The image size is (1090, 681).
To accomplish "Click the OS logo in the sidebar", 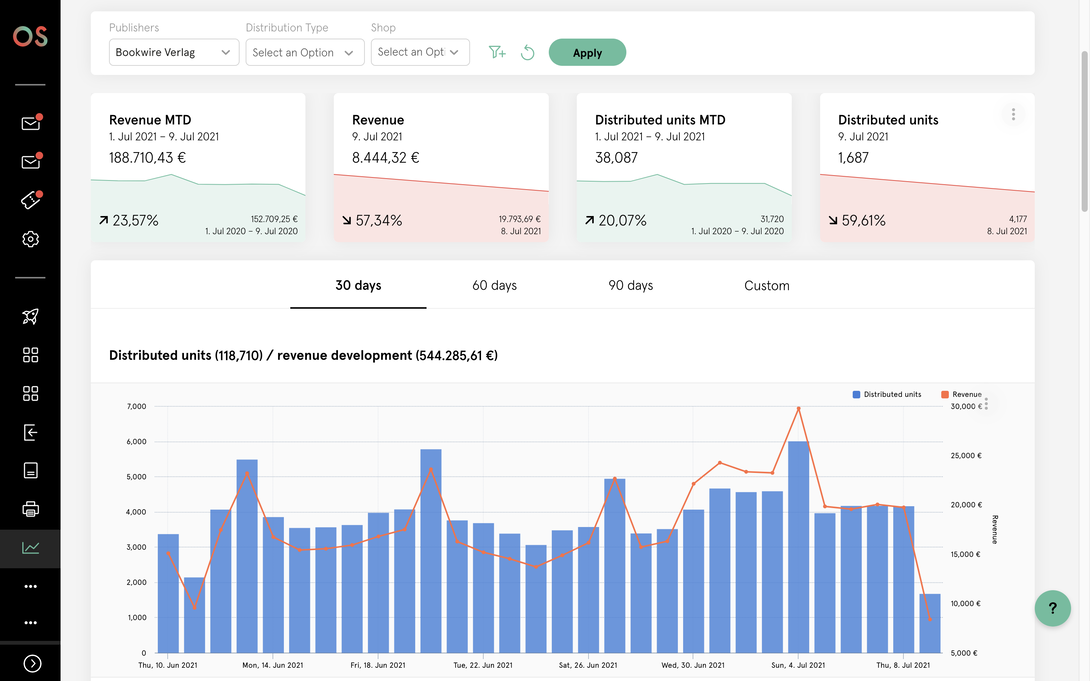I will click(30, 36).
